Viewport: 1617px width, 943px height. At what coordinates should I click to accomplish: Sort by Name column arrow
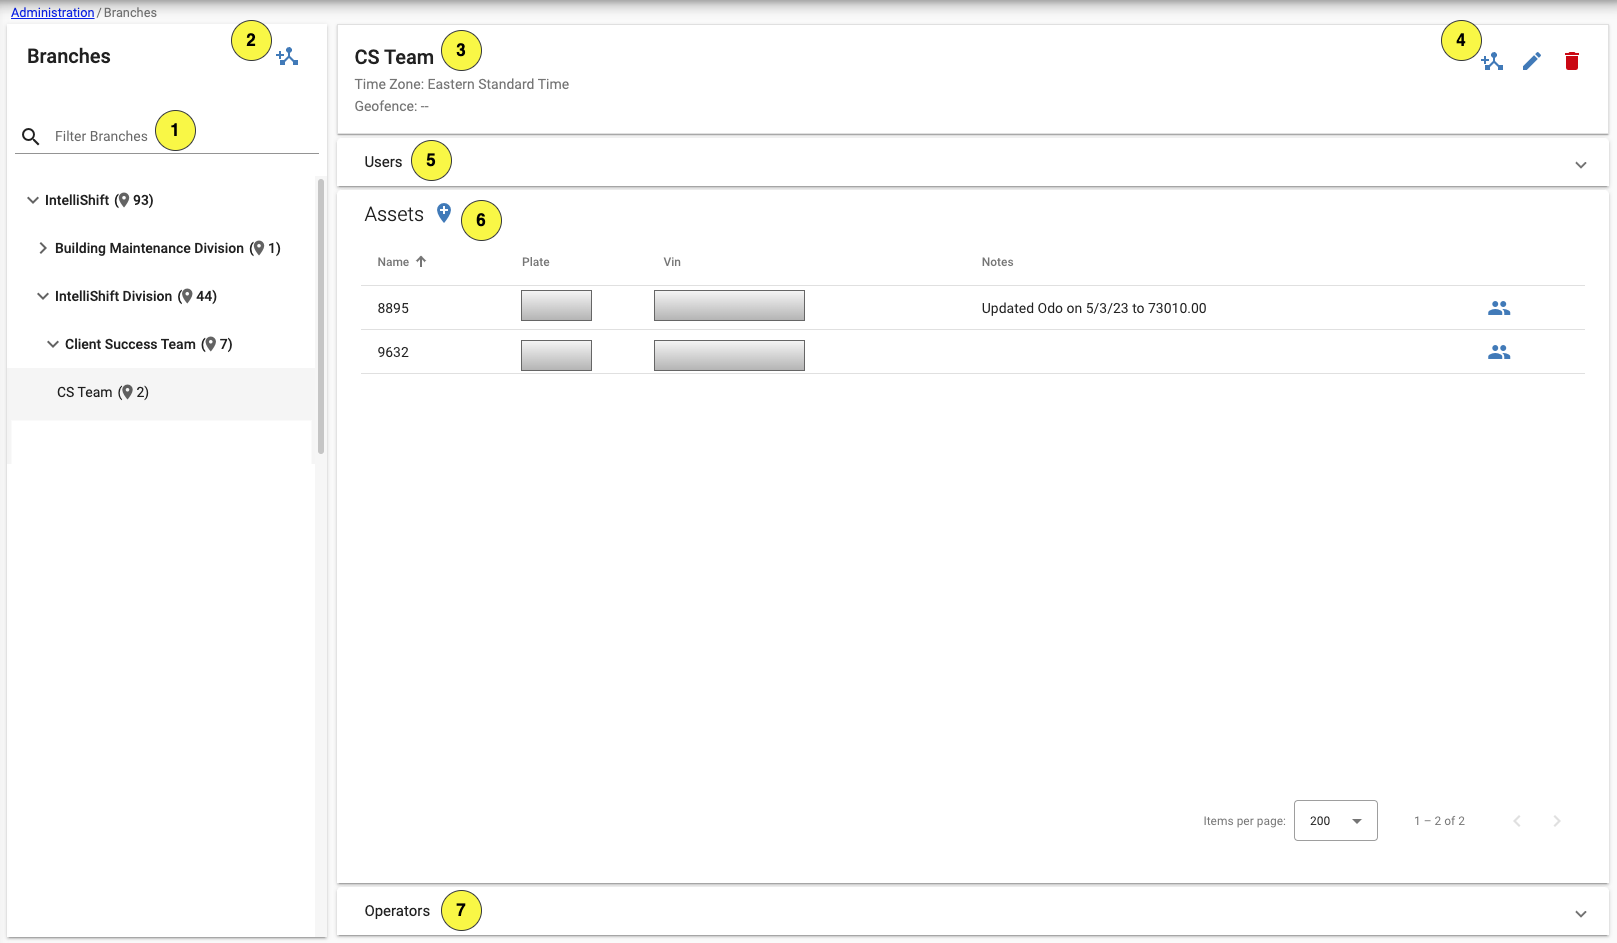[421, 262]
